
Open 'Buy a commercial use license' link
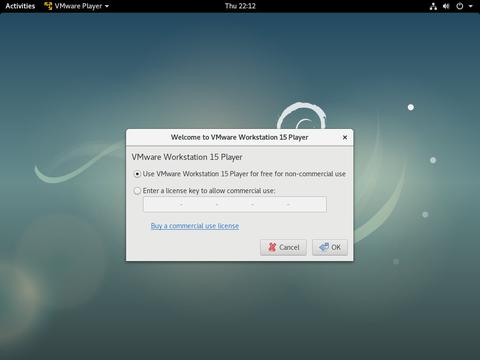tap(195, 226)
